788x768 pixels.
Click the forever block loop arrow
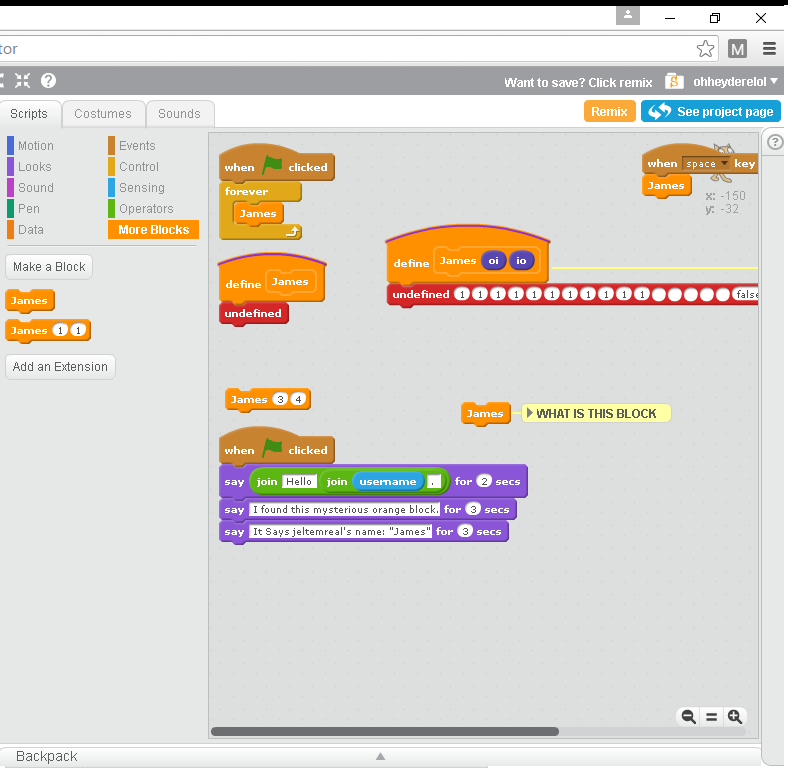tap(293, 231)
